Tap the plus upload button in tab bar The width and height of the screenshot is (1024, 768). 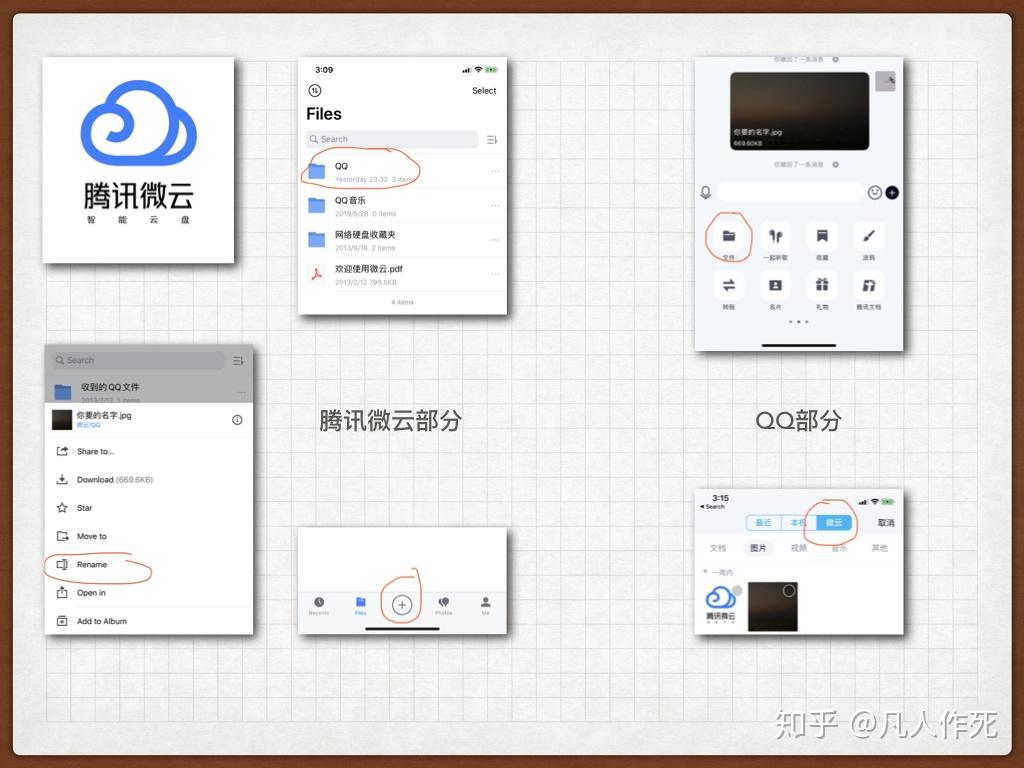[402, 605]
